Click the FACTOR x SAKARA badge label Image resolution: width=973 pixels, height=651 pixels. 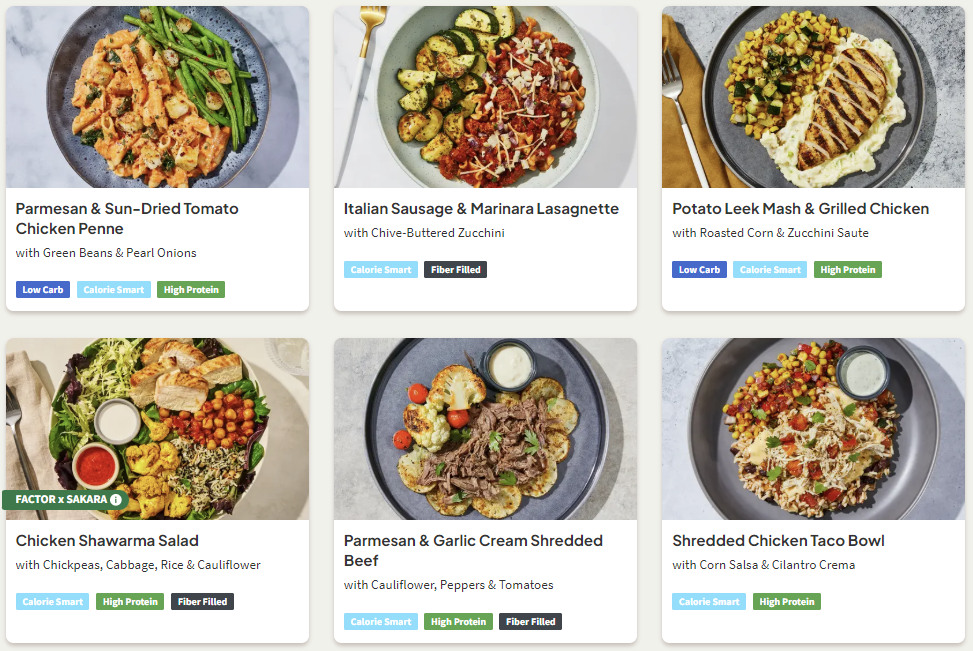pos(60,499)
